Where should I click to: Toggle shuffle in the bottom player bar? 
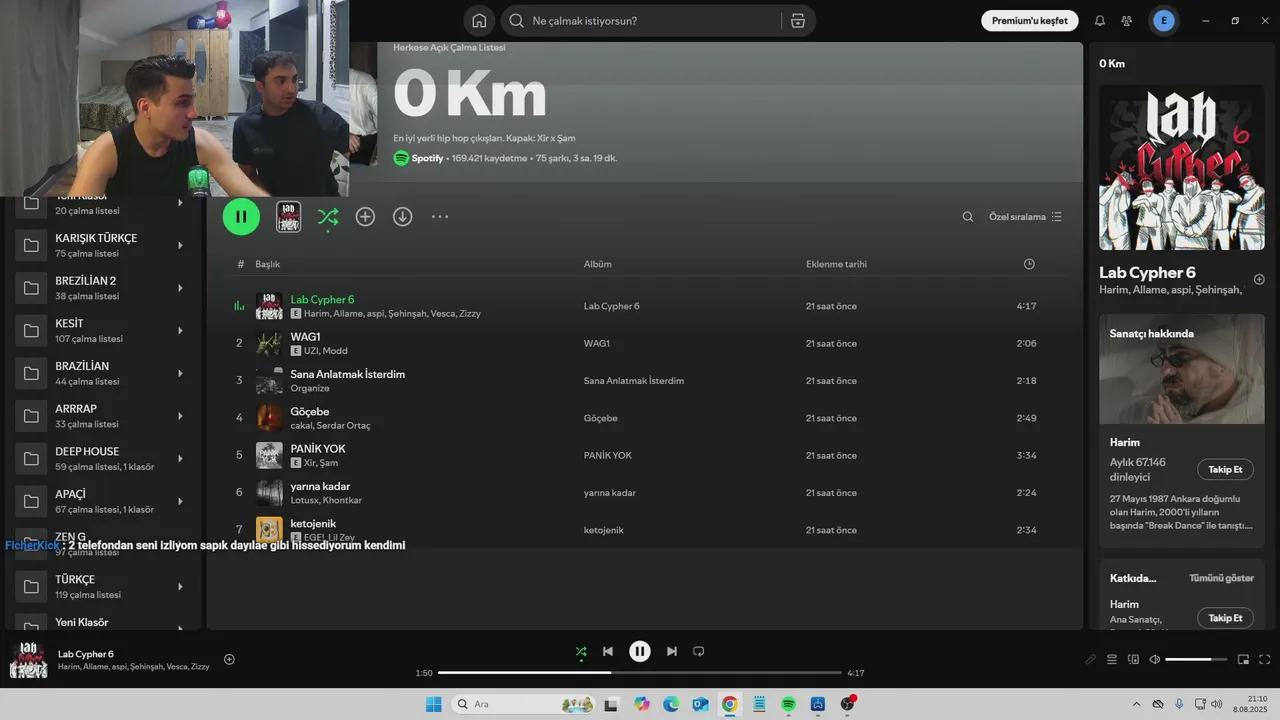(581, 652)
